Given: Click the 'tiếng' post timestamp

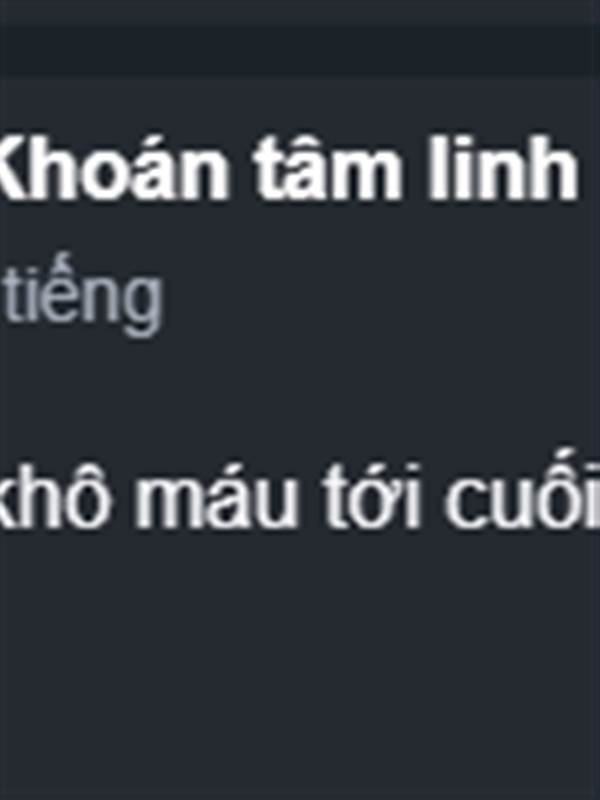Looking at the screenshot, I should [81, 298].
